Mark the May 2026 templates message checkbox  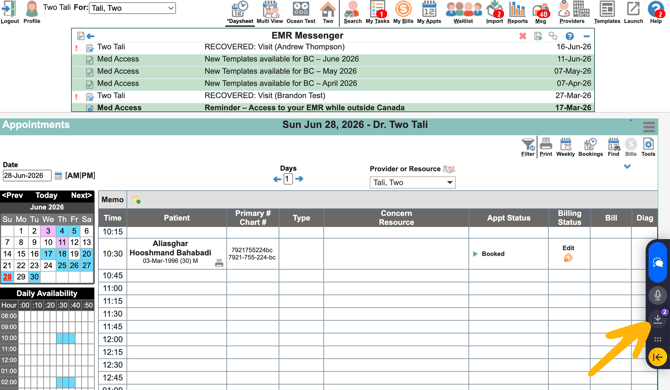90,72
